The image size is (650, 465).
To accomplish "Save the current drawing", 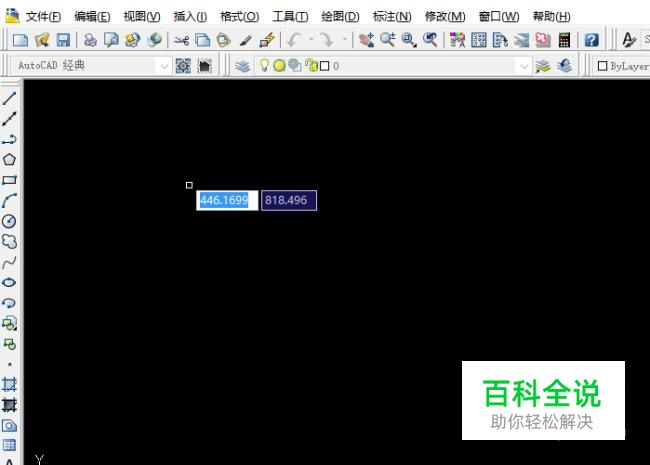I will 63,40.
